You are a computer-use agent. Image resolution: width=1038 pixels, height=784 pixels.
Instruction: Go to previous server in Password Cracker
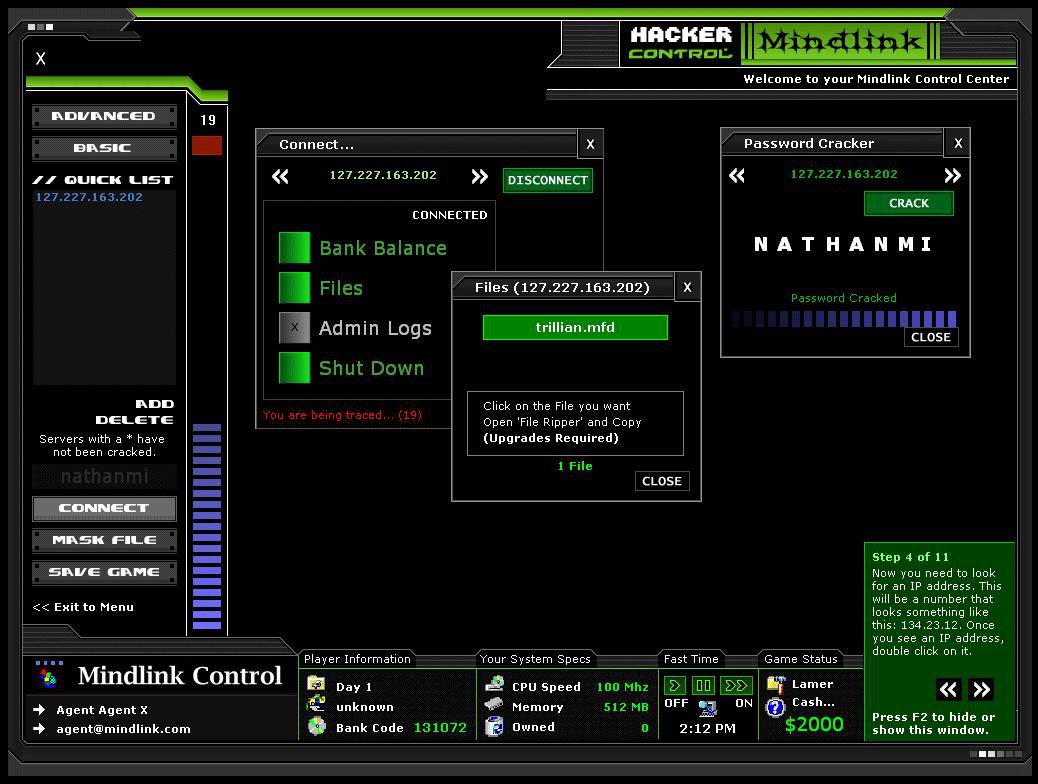[x=737, y=175]
